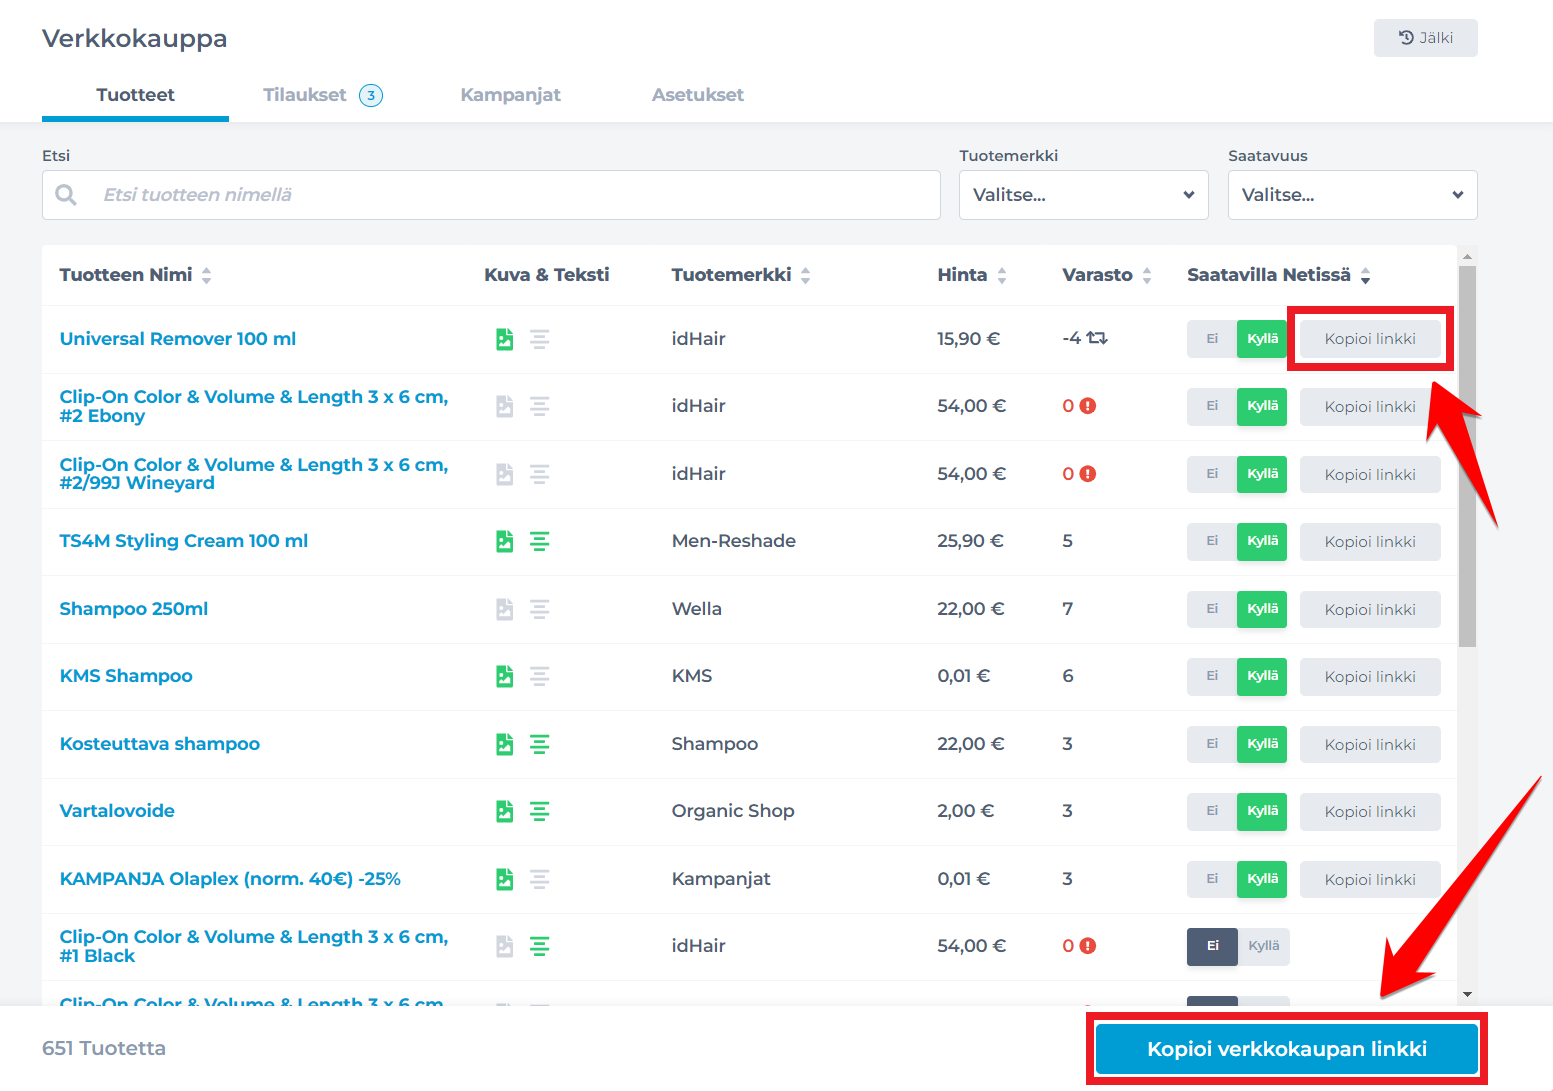The height and width of the screenshot is (1091, 1553).
Task: Click image icon for TS4M Styling Cream row
Action: tap(505, 541)
